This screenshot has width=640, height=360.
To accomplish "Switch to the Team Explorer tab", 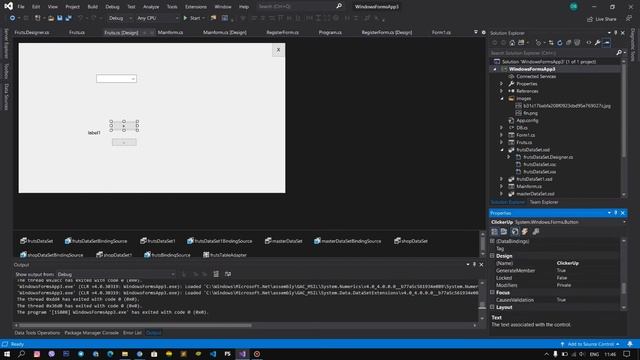I will click(544, 202).
